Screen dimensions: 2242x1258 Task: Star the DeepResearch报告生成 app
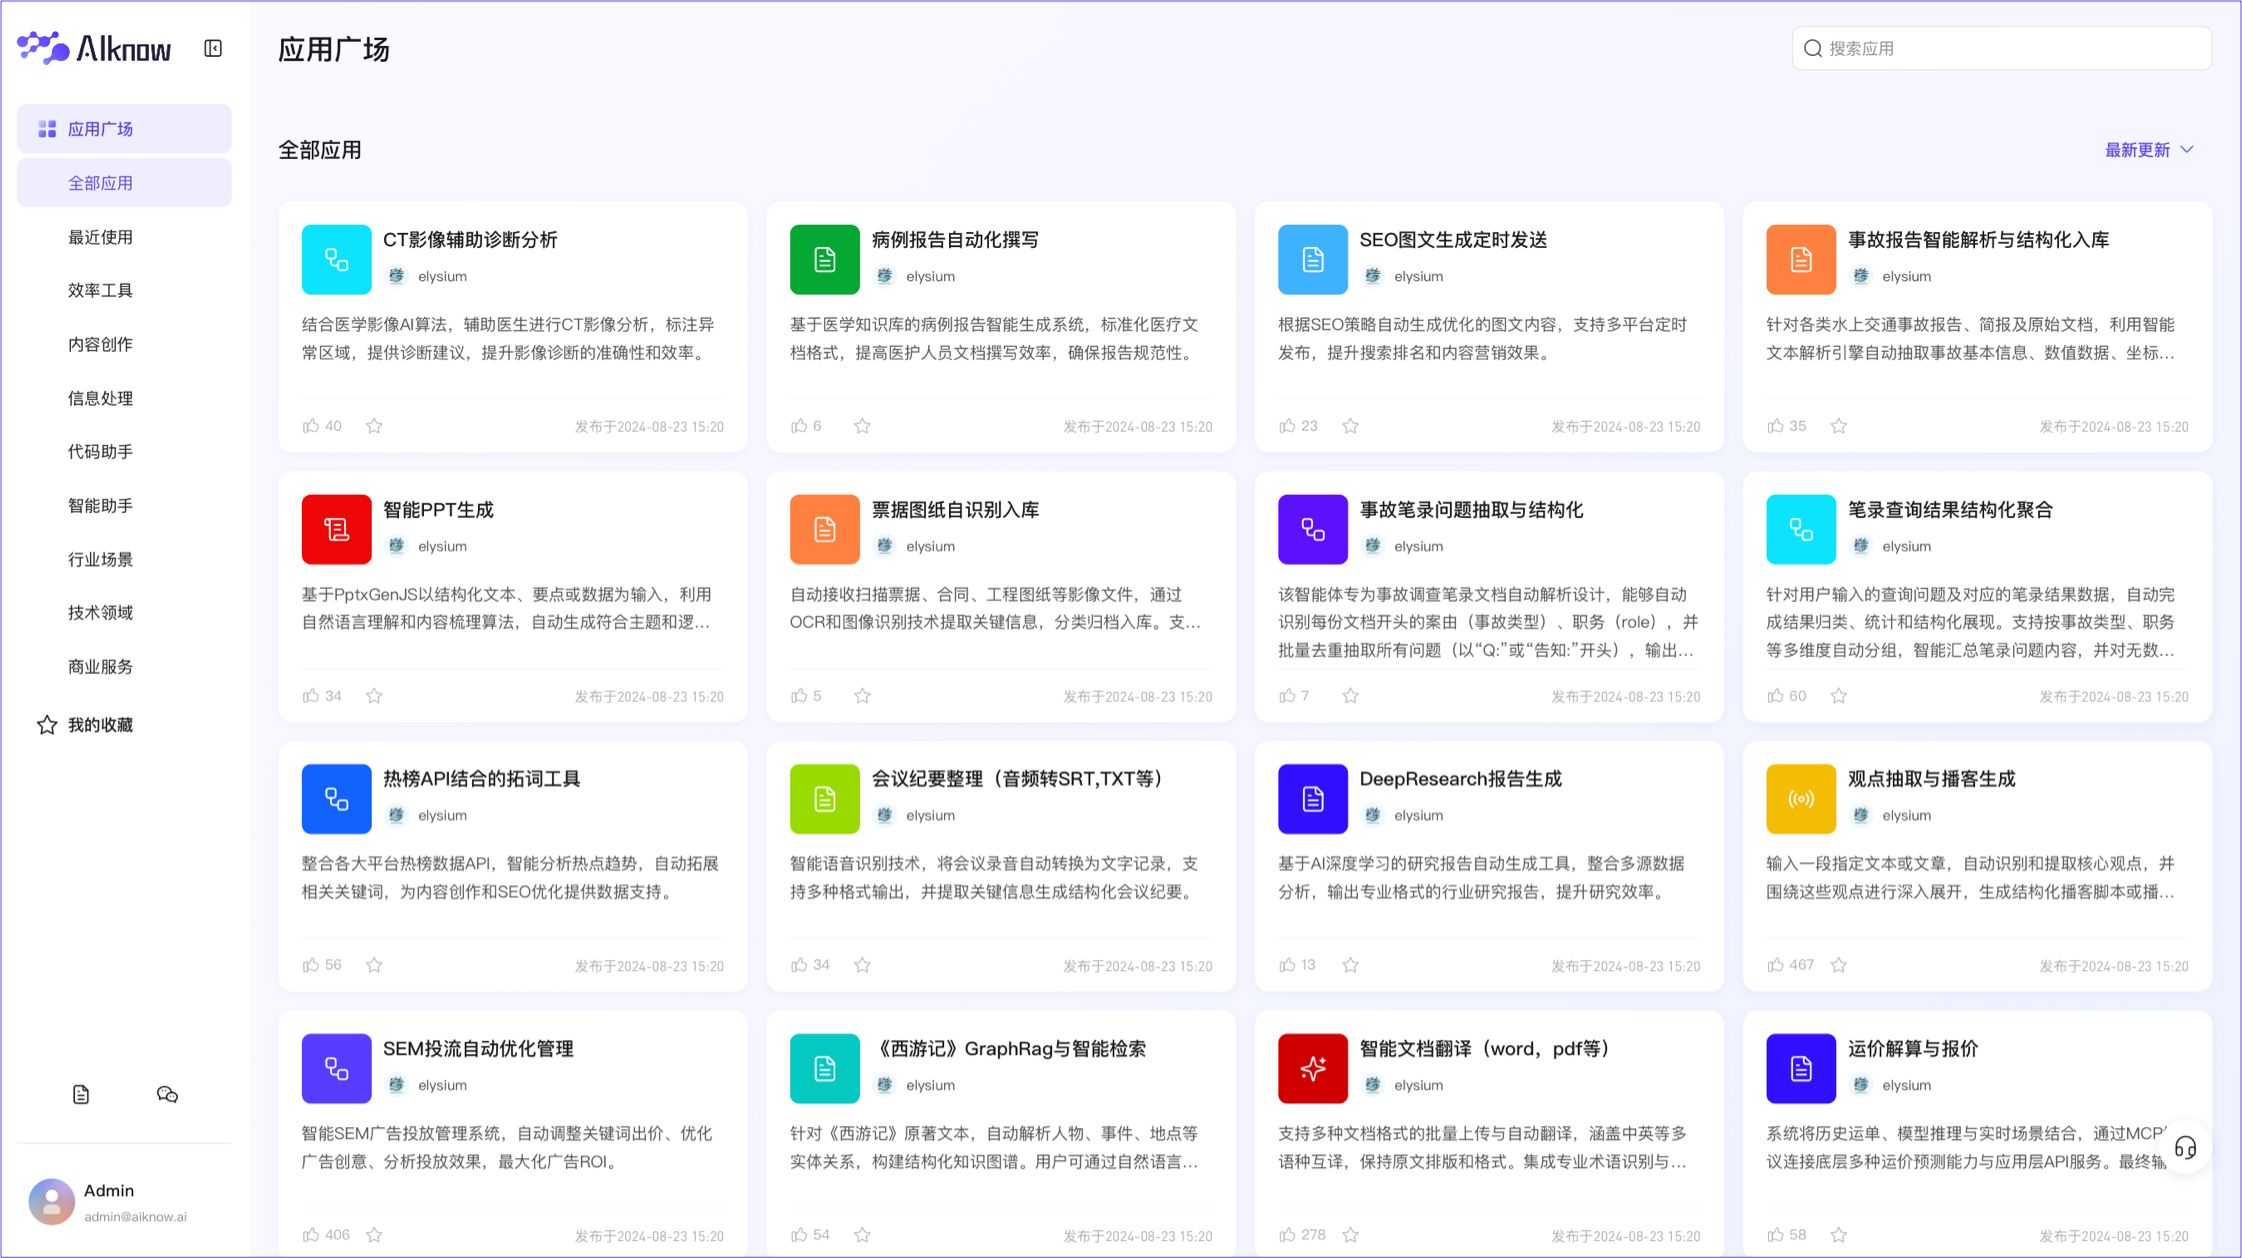pyautogui.click(x=1350, y=965)
